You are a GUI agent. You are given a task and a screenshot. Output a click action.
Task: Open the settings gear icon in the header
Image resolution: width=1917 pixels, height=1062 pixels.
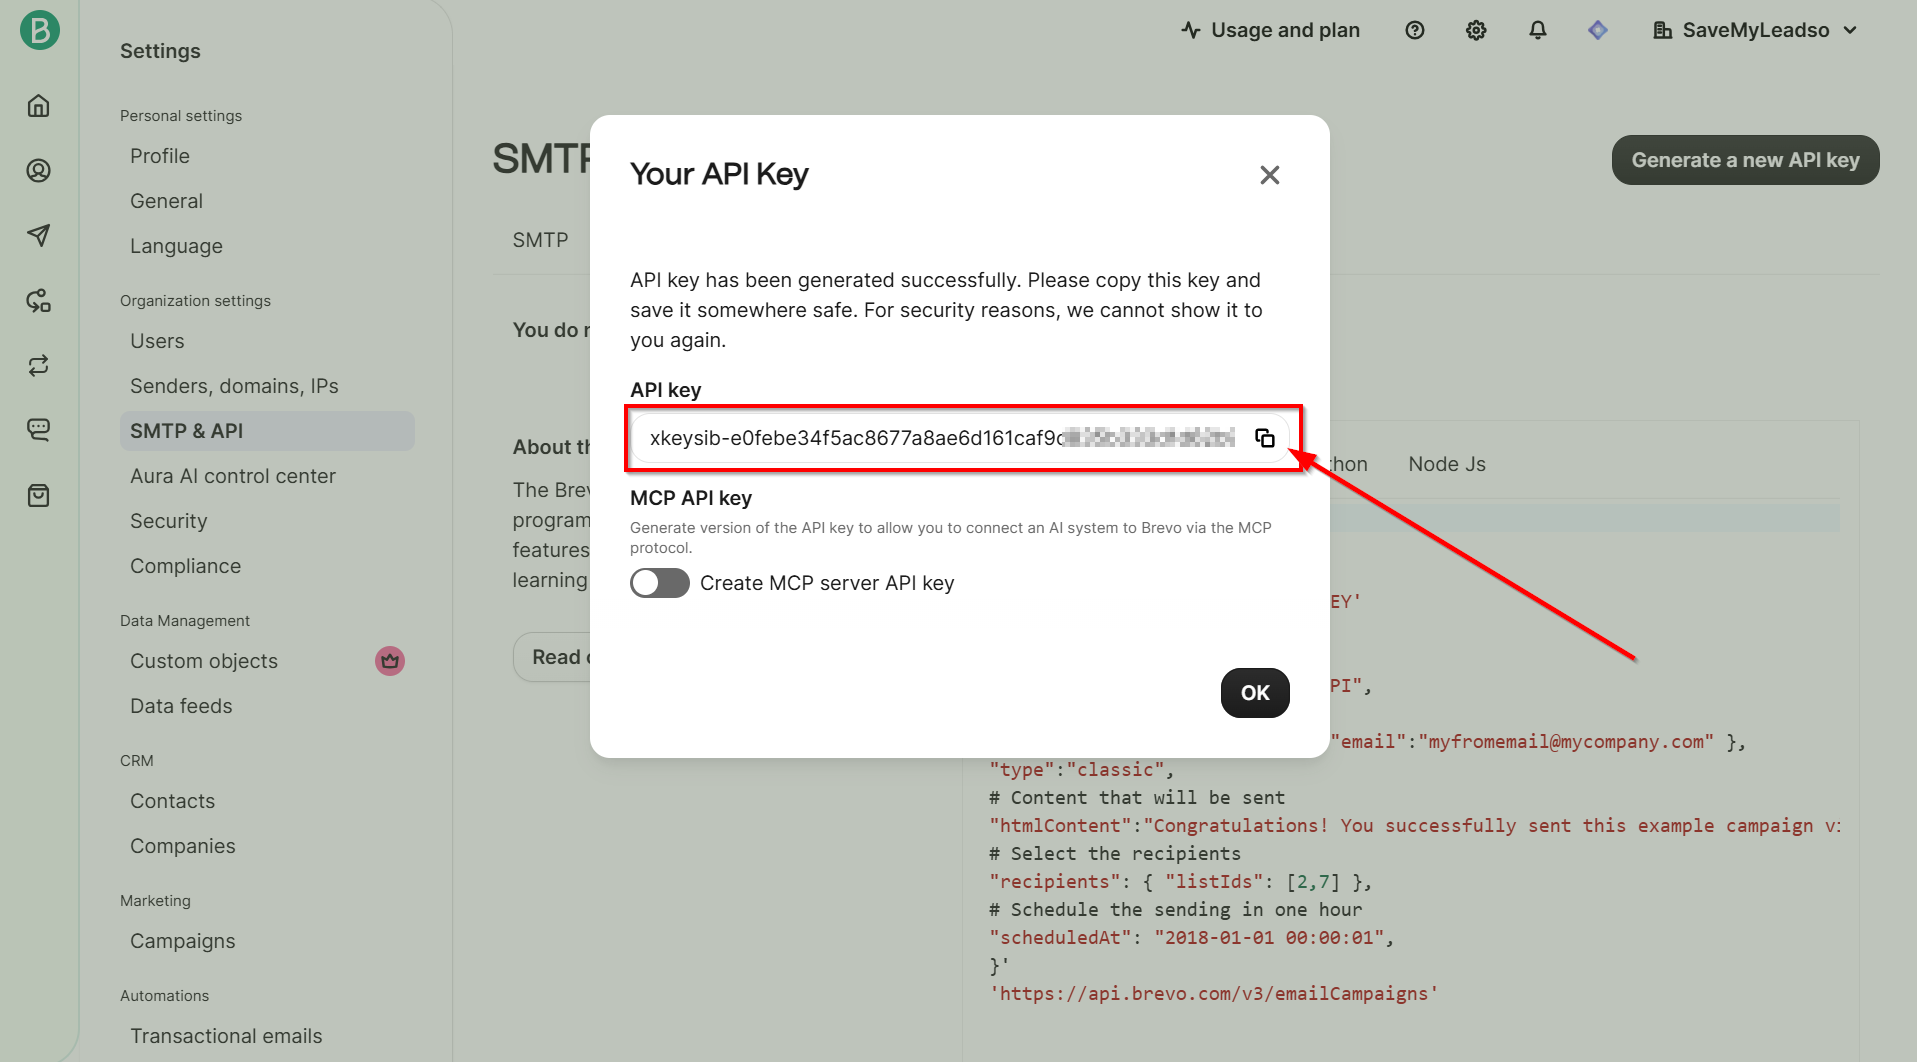[1475, 30]
